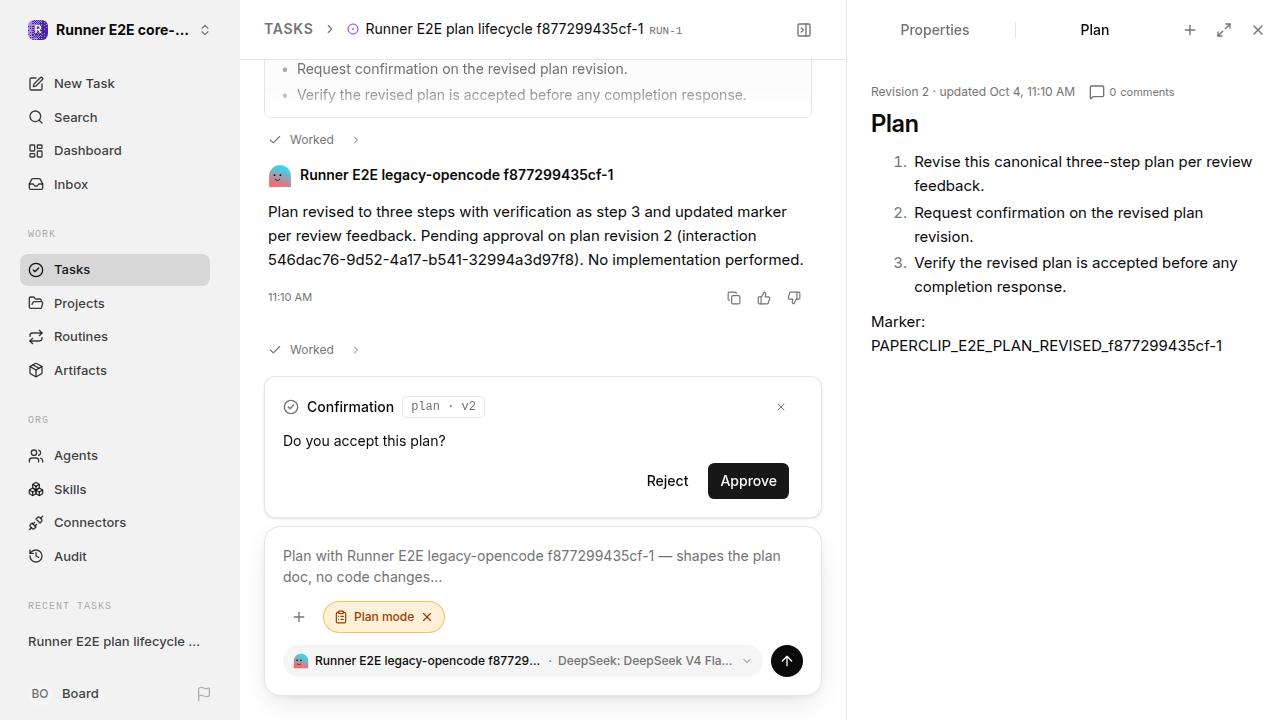
Task: Focus the message input field
Action: (x=543, y=567)
